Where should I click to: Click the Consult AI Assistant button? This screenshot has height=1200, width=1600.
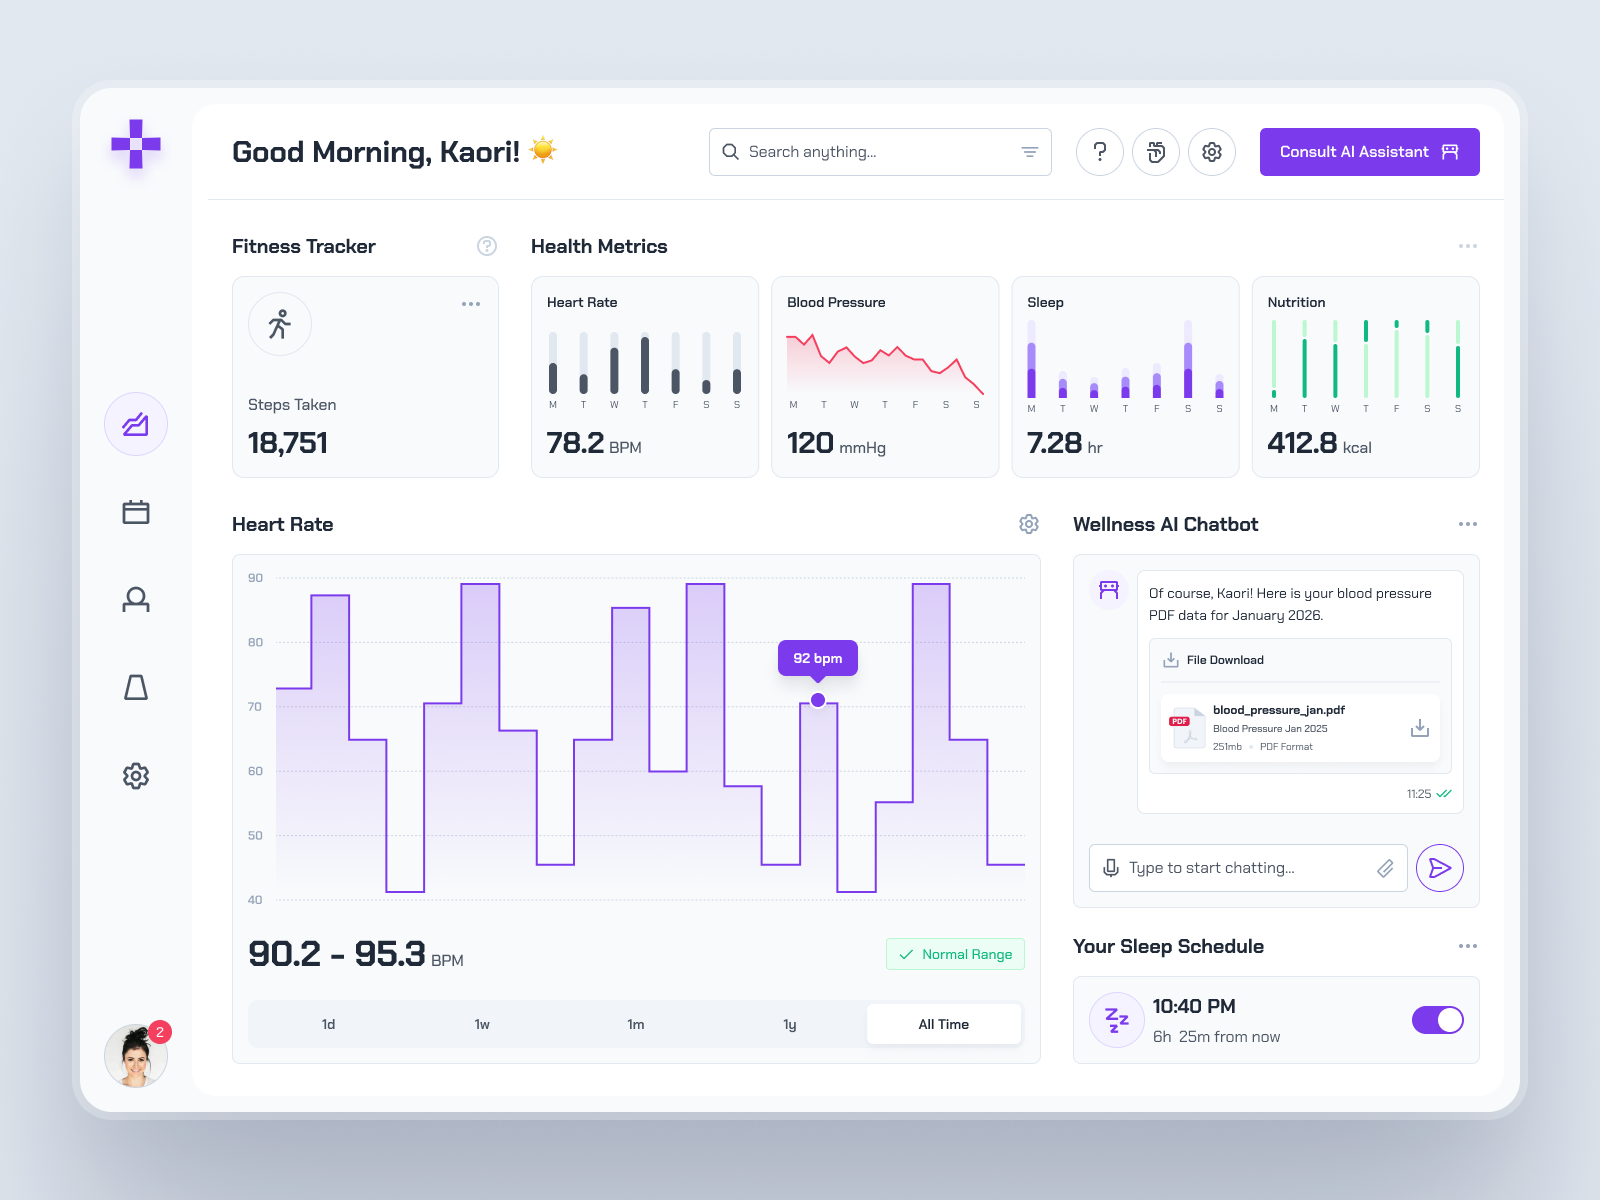tap(1369, 152)
